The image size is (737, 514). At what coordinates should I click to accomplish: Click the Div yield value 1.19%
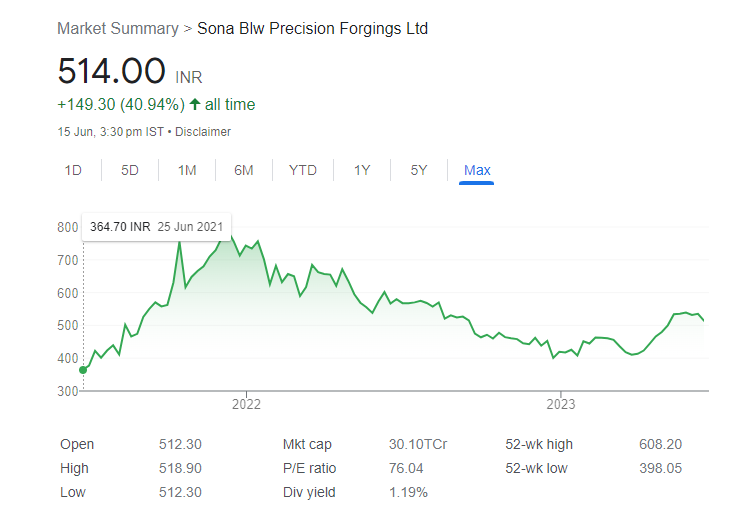(x=408, y=492)
